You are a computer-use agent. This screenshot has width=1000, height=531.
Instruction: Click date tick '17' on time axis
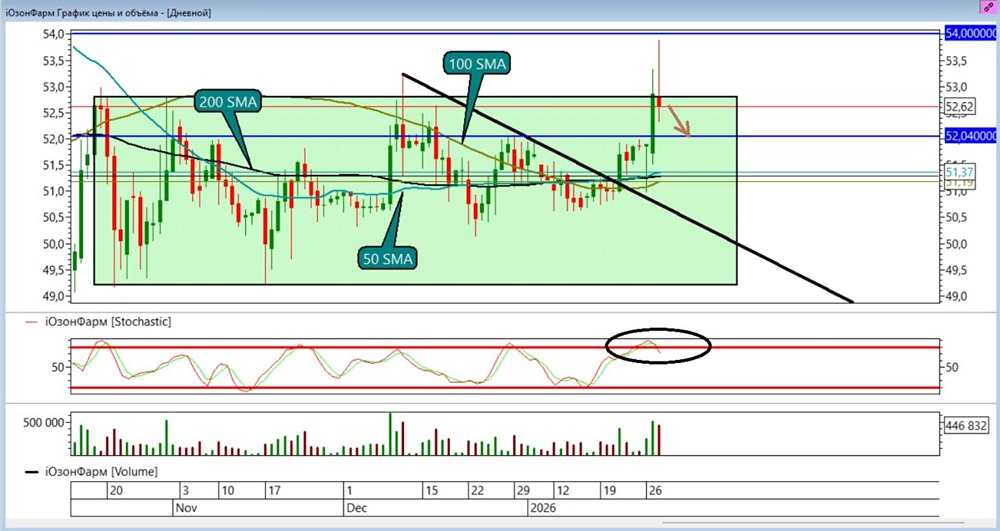[x=274, y=491]
